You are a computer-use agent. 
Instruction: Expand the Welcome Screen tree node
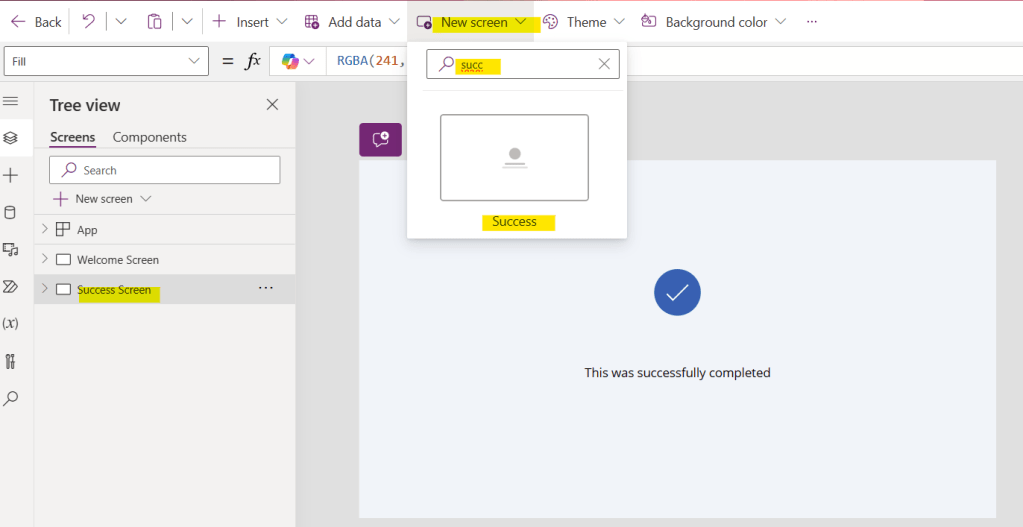click(x=44, y=259)
